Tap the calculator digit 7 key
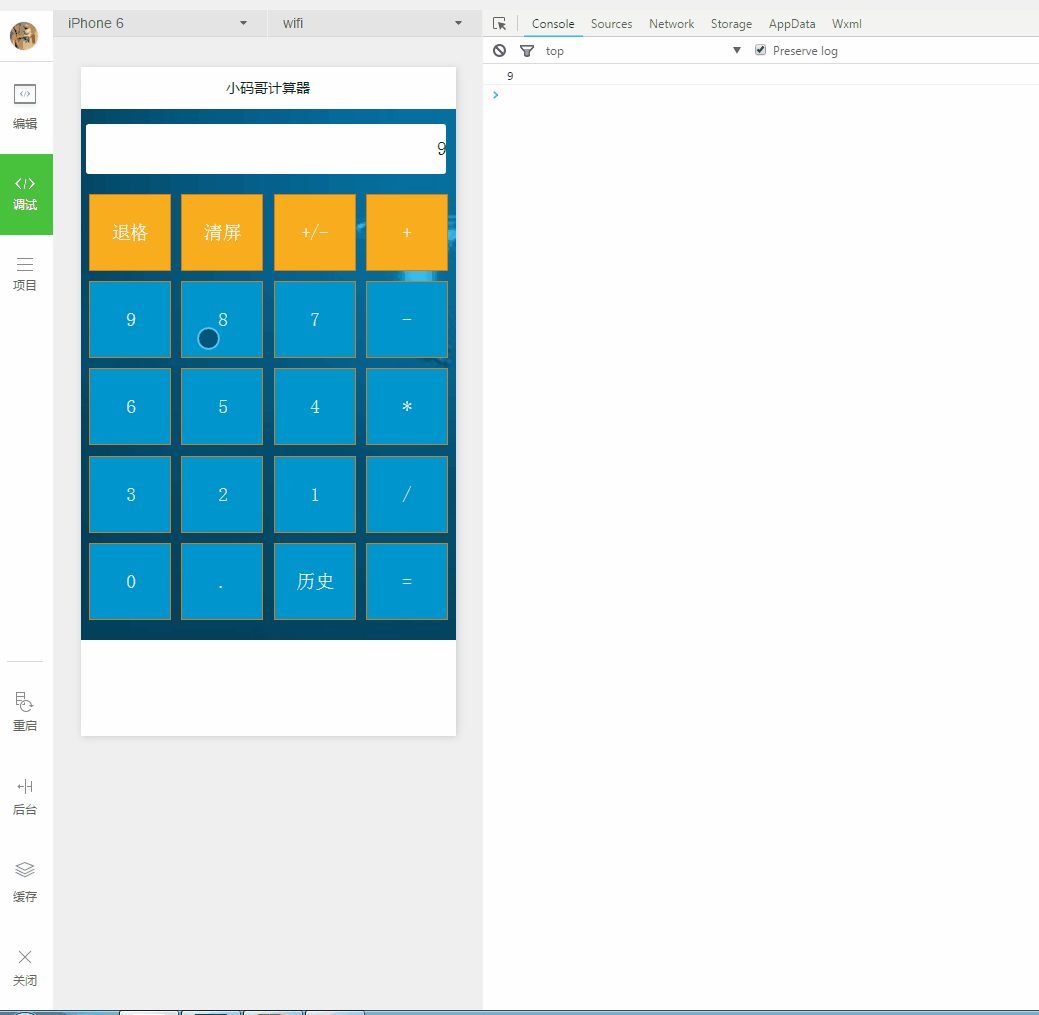Viewport: 1039px width, 1015px height. click(x=315, y=319)
